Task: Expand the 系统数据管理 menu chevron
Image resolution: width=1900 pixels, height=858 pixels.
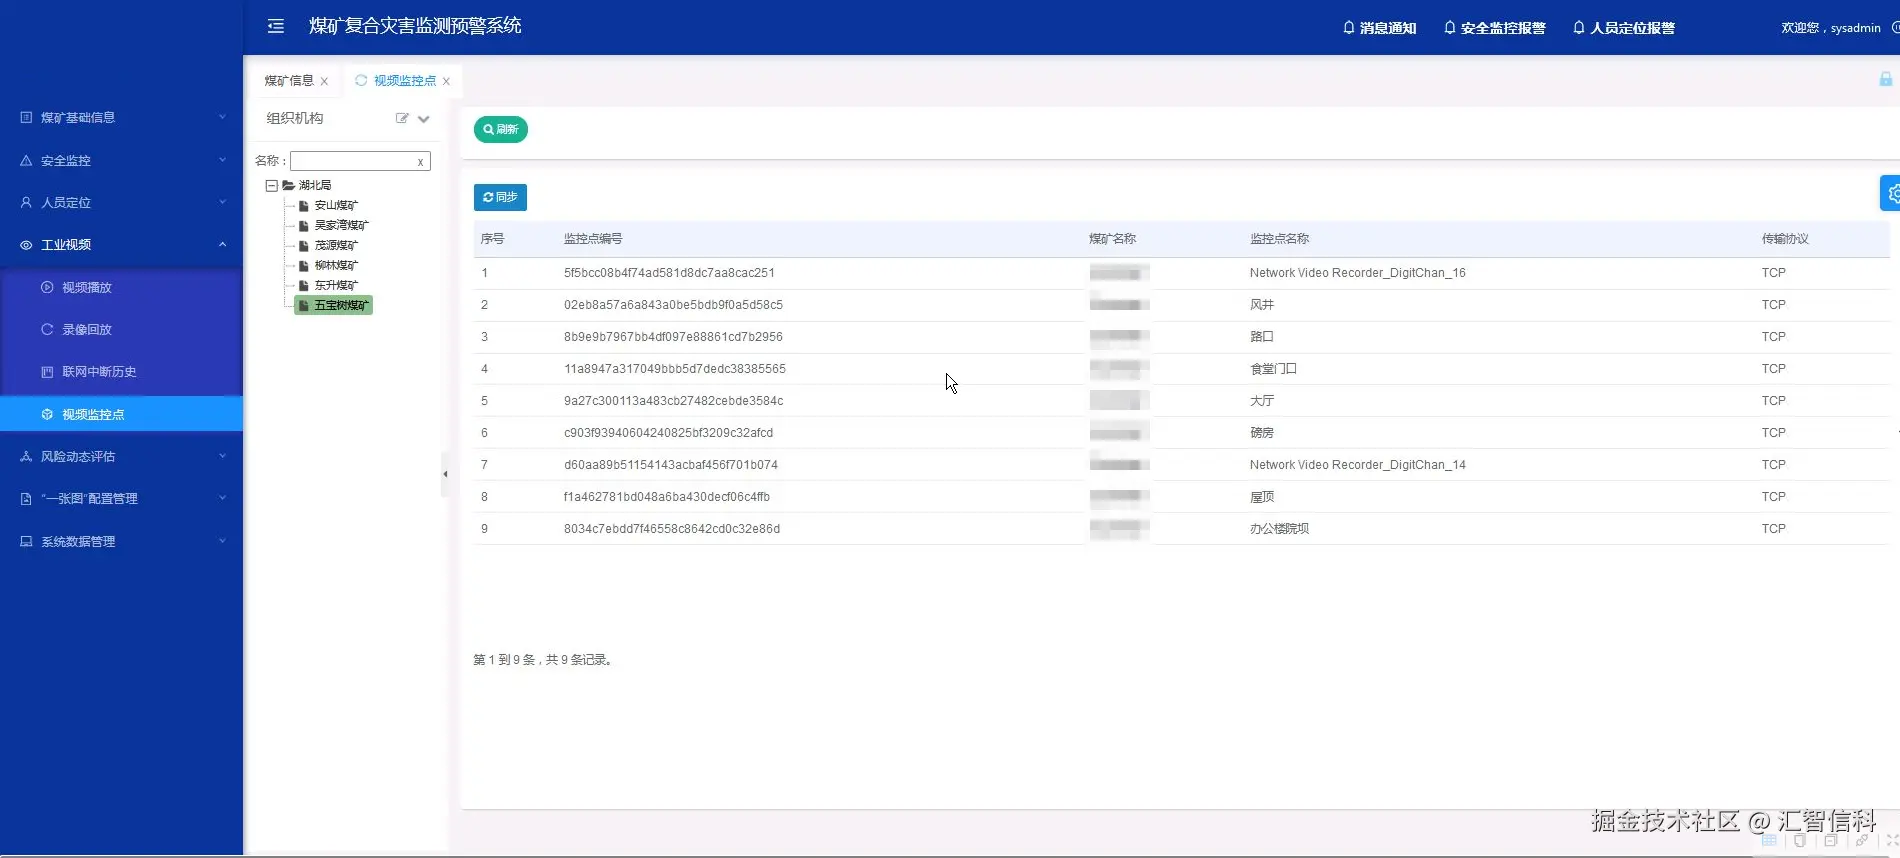Action: [x=222, y=541]
